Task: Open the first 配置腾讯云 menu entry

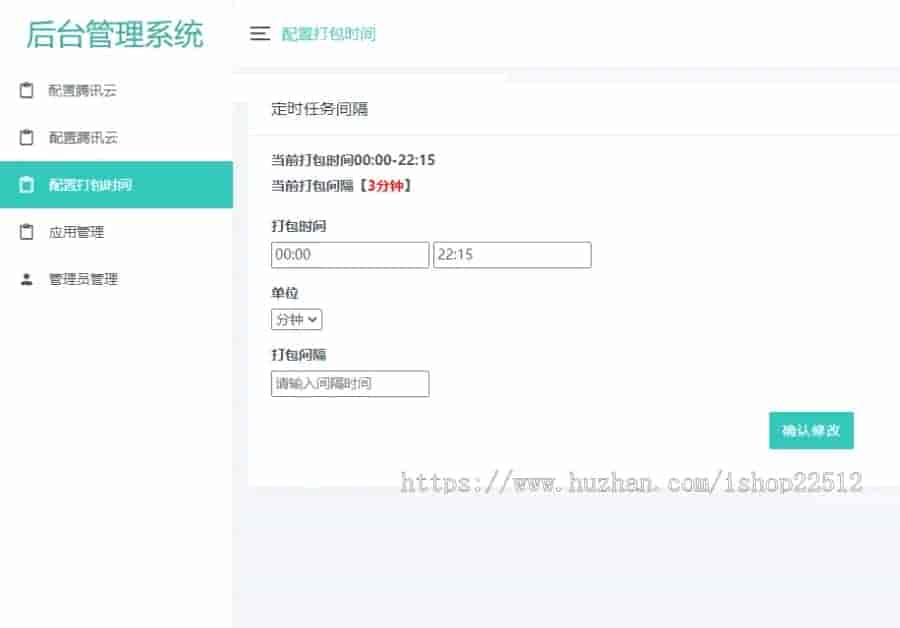Action: [117, 90]
